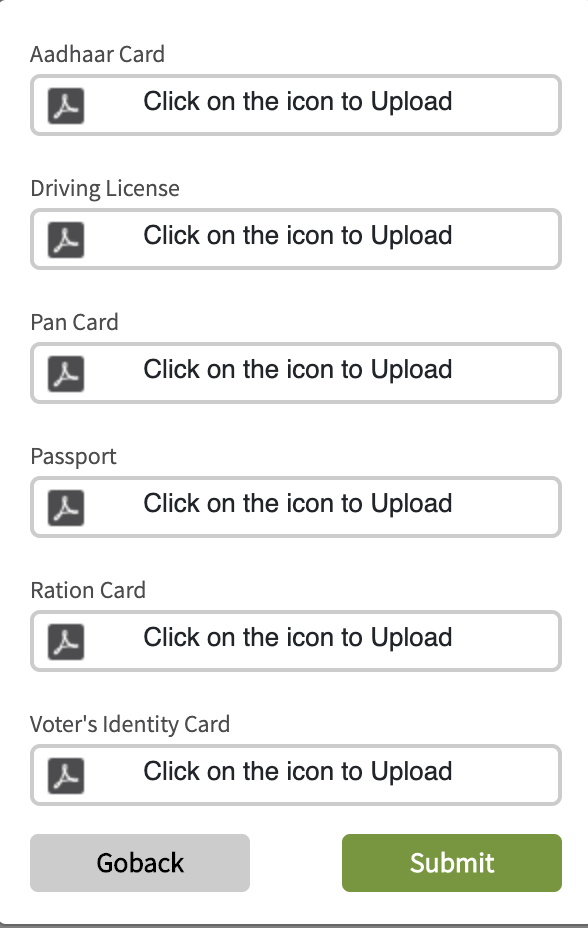
Task: Click the PDF upload icon for Driving License
Action: tap(66, 240)
